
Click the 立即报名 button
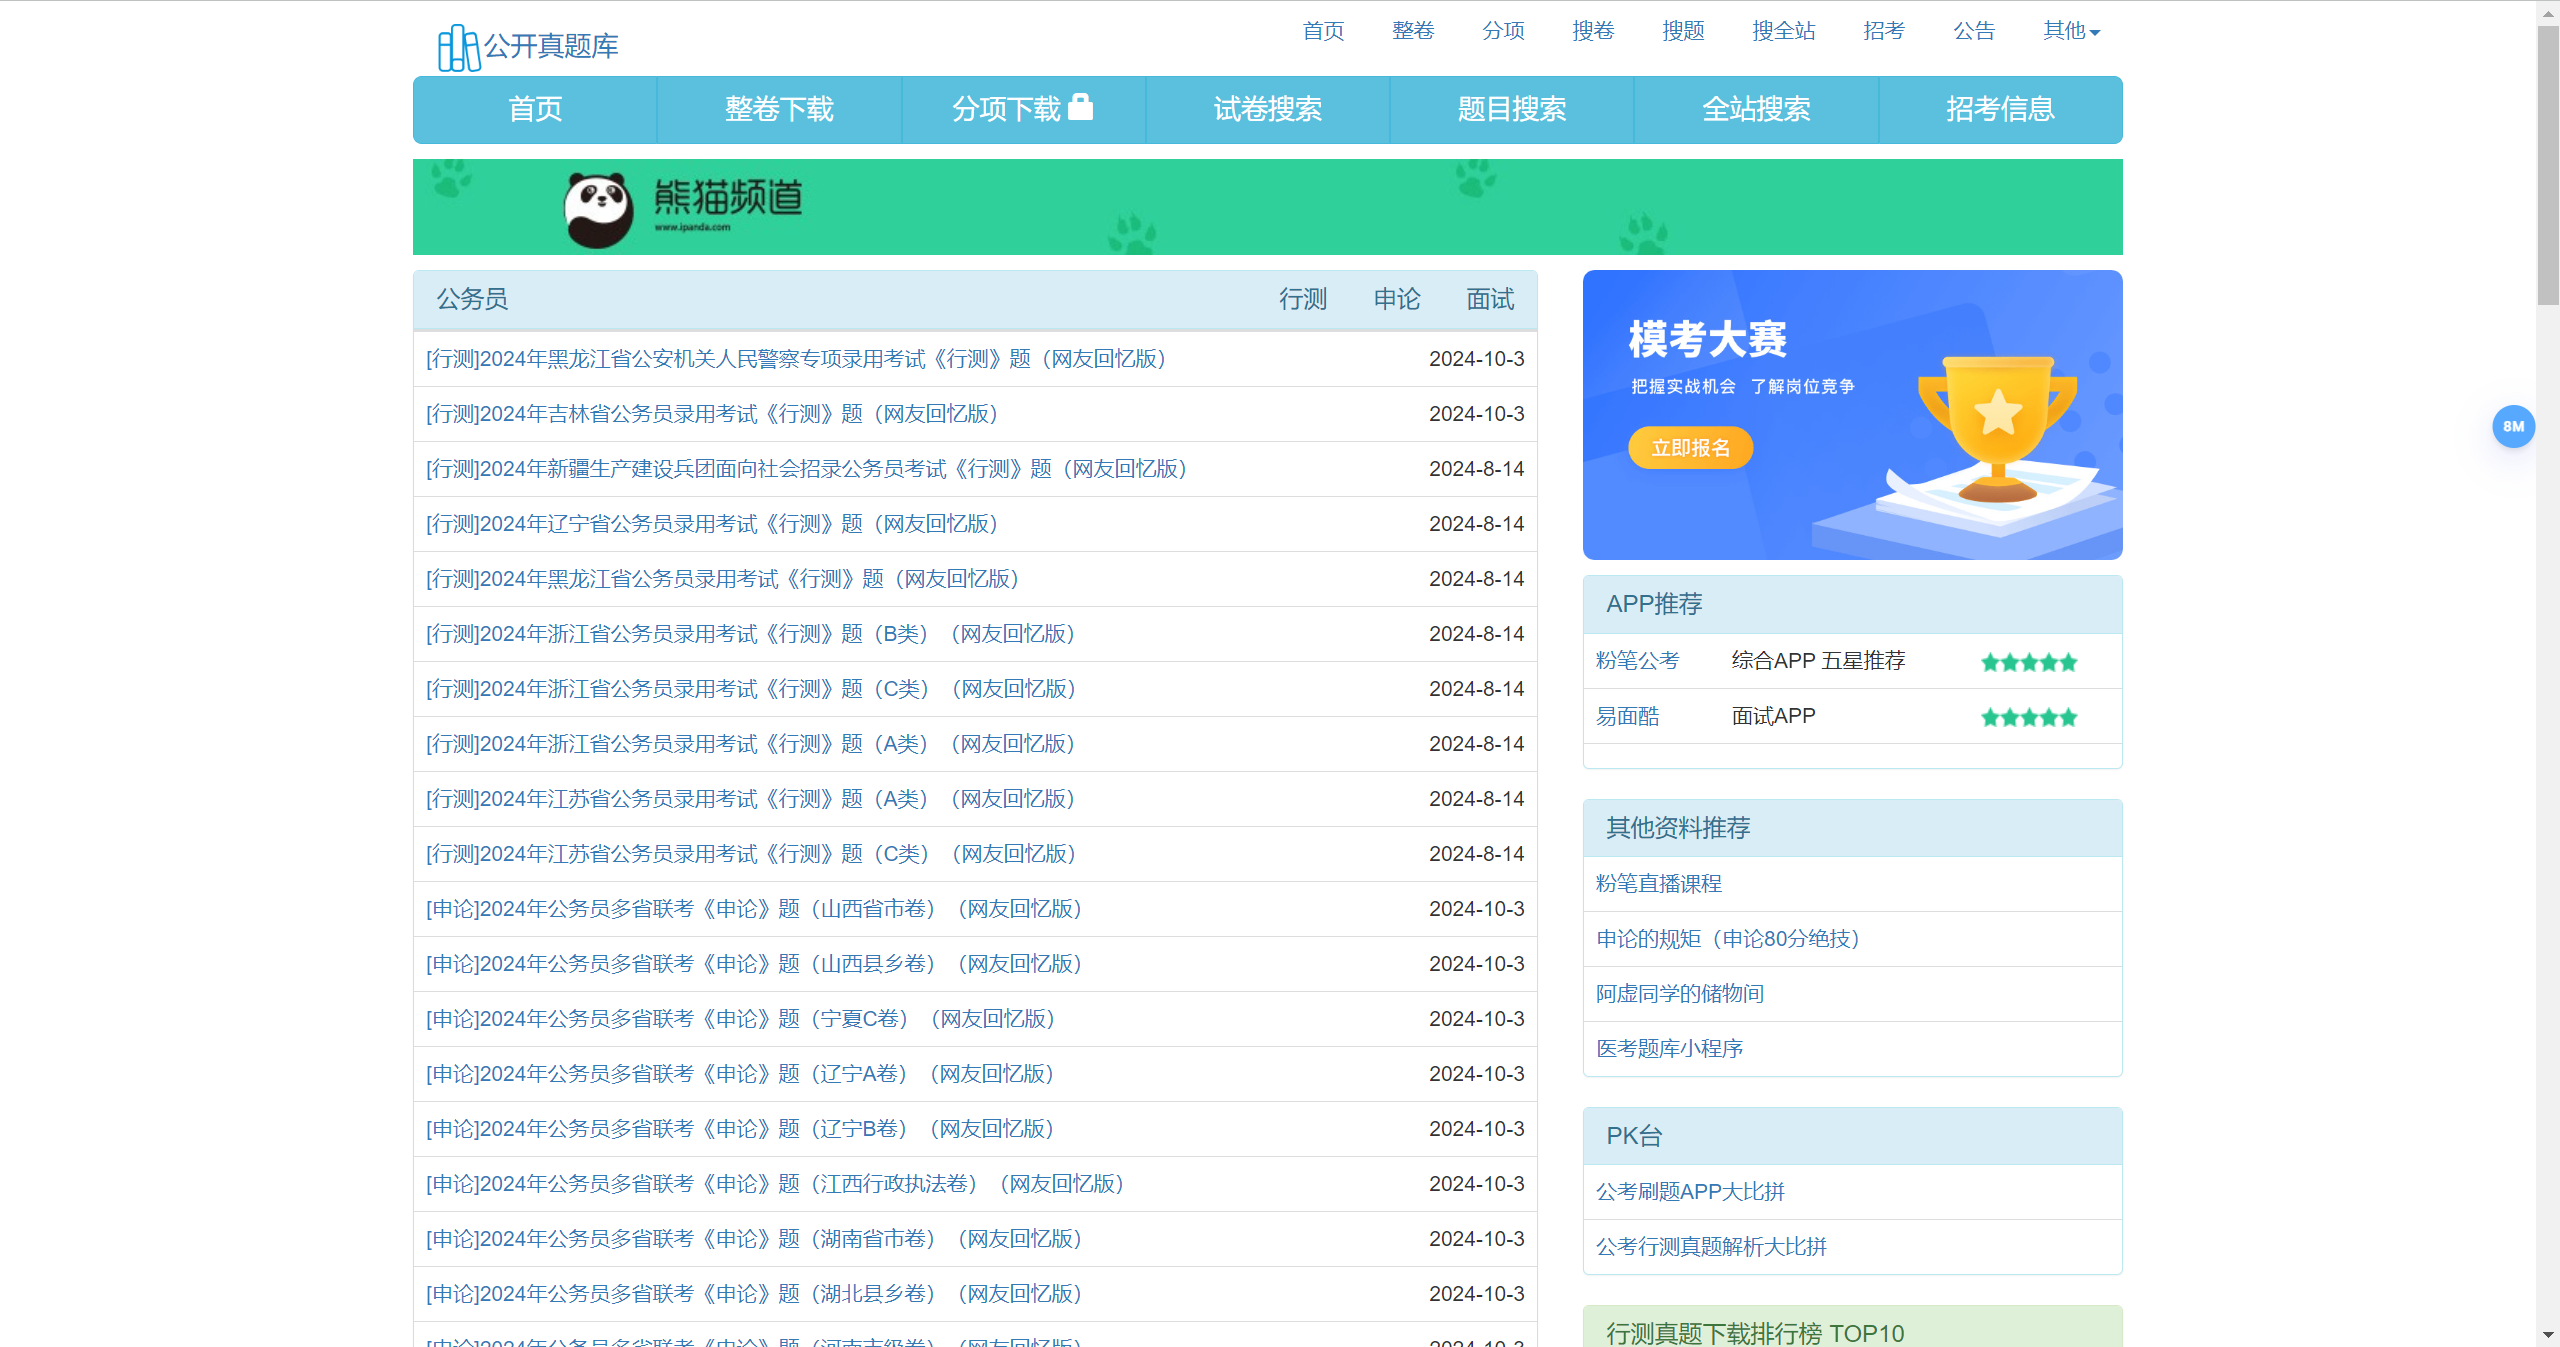click(x=1690, y=448)
